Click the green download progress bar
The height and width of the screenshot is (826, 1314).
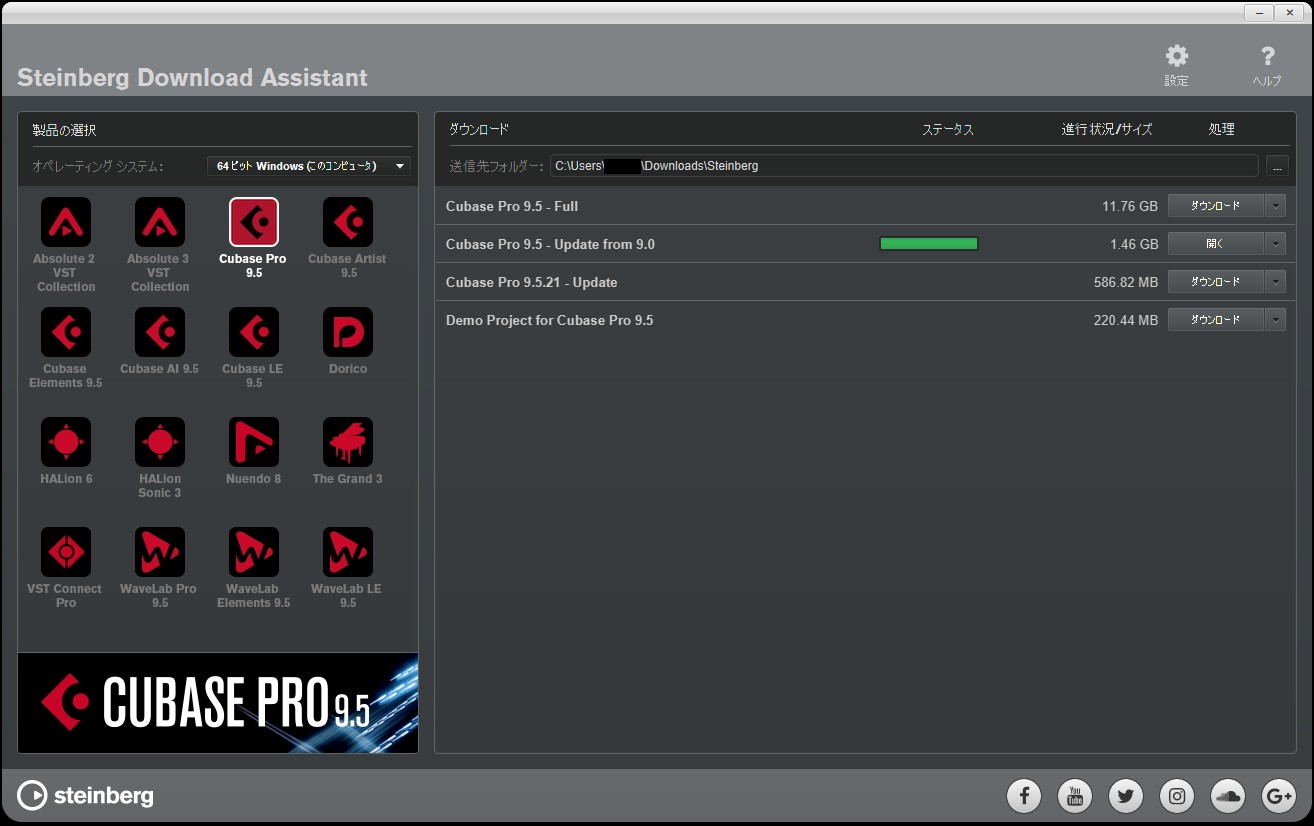929,244
